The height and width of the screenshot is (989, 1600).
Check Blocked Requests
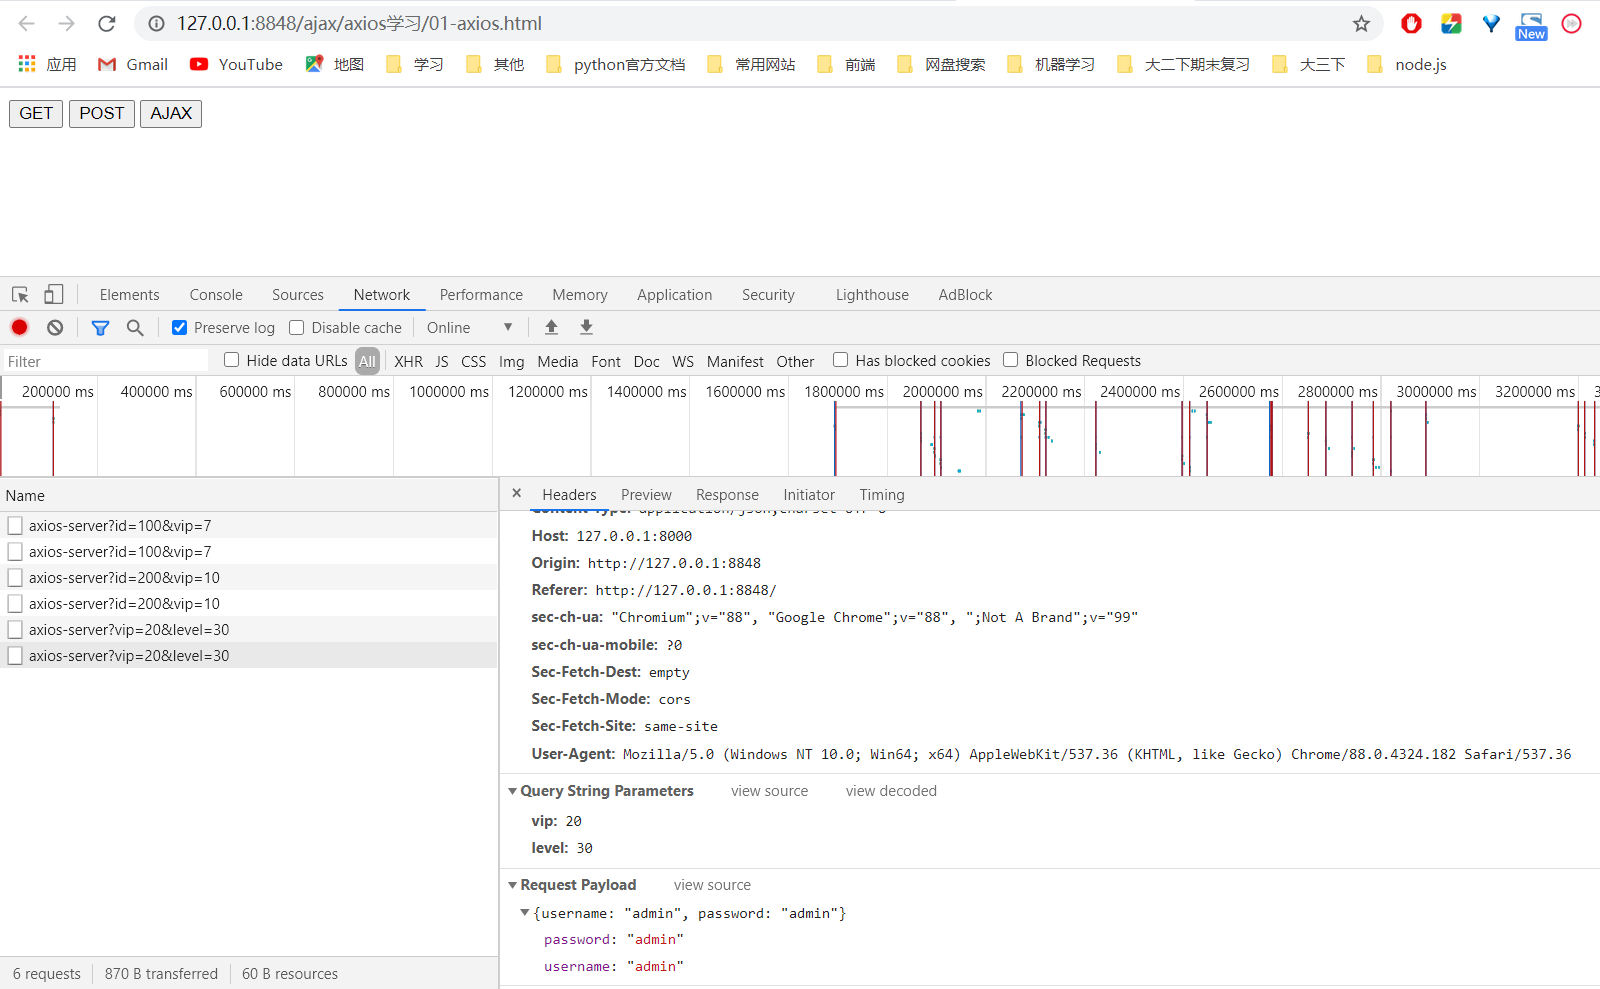coord(1010,360)
